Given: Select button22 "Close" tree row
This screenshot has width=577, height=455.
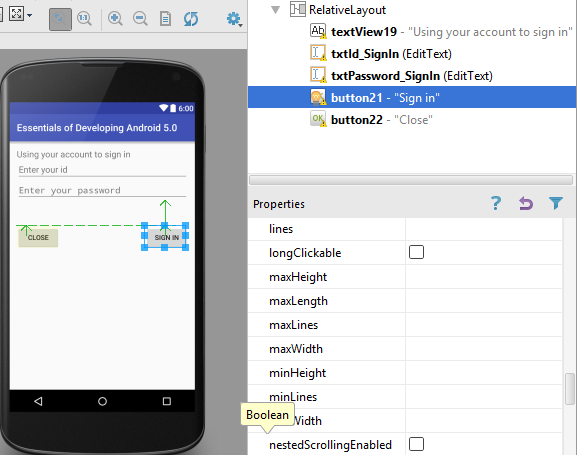Looking at the screenshot, I should [x=412, y=120].
